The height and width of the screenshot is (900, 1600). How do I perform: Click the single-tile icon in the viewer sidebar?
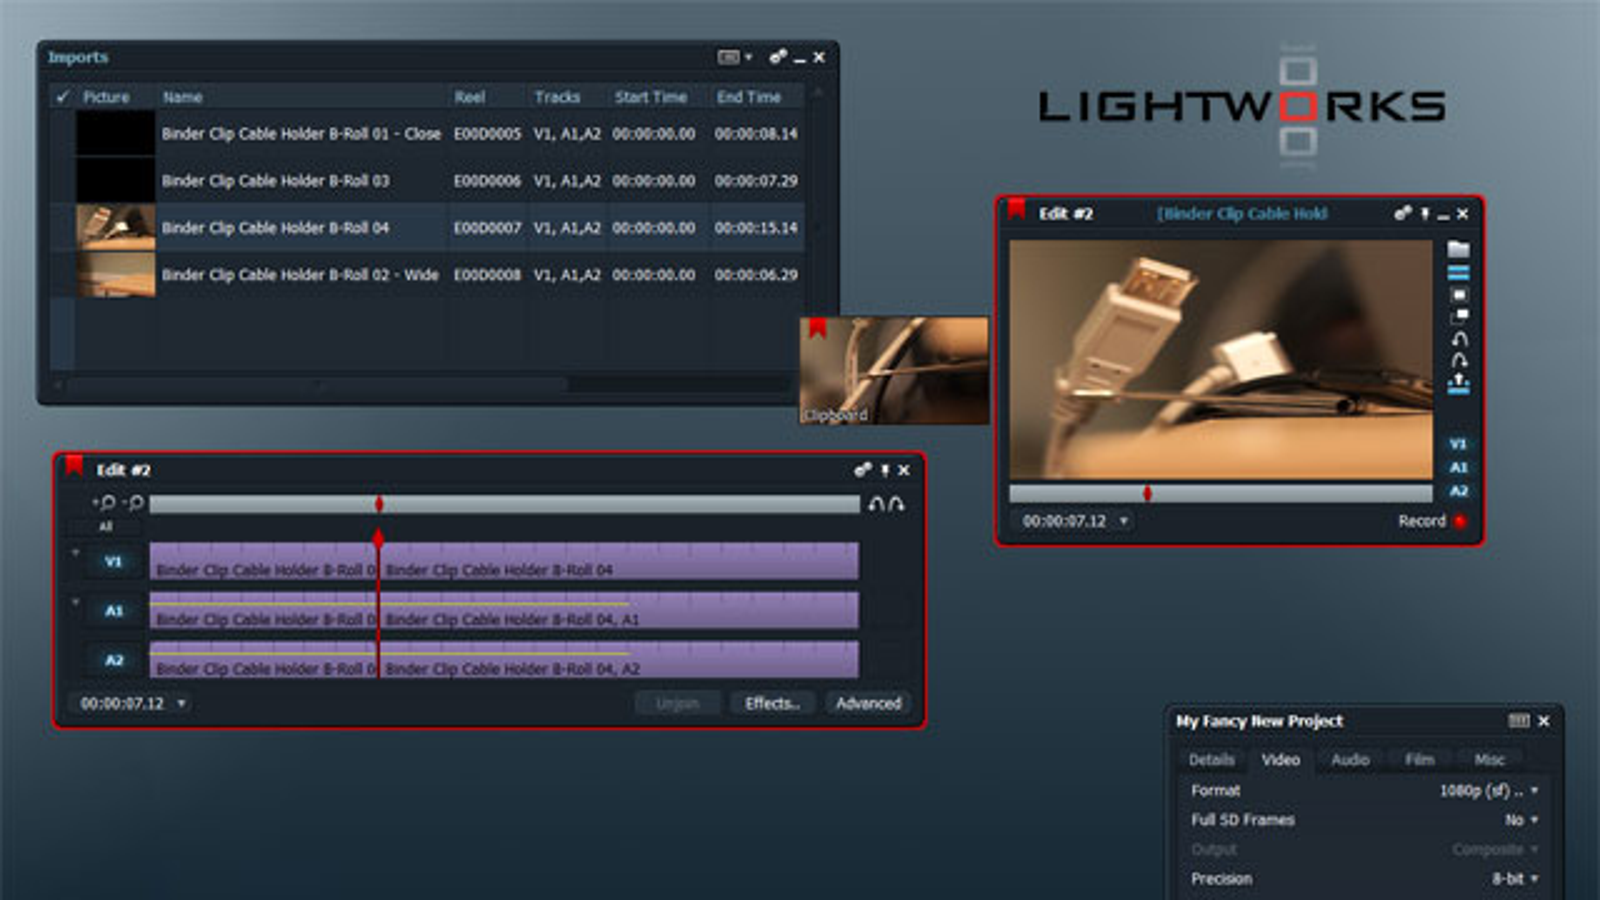(x=1459, y=295)
